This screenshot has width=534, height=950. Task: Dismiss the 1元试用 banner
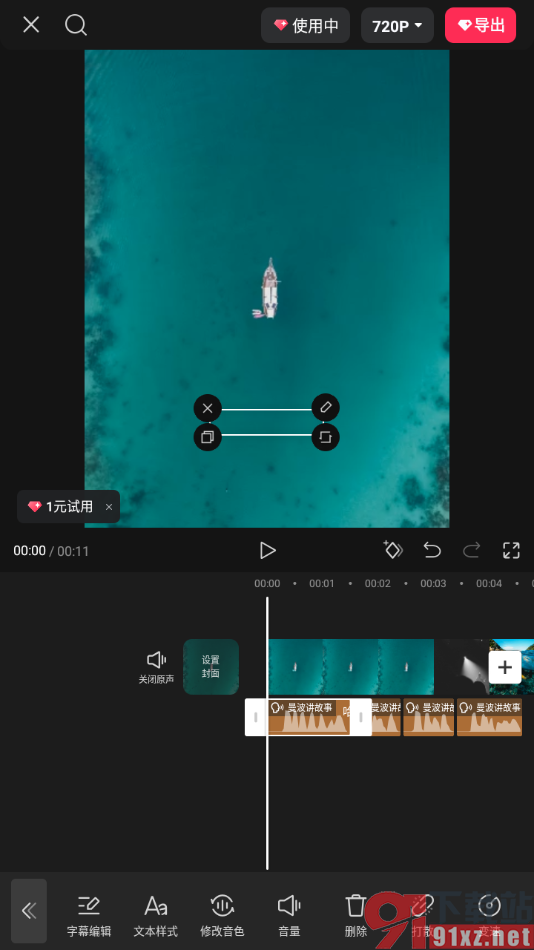click(x=109, y=507)
